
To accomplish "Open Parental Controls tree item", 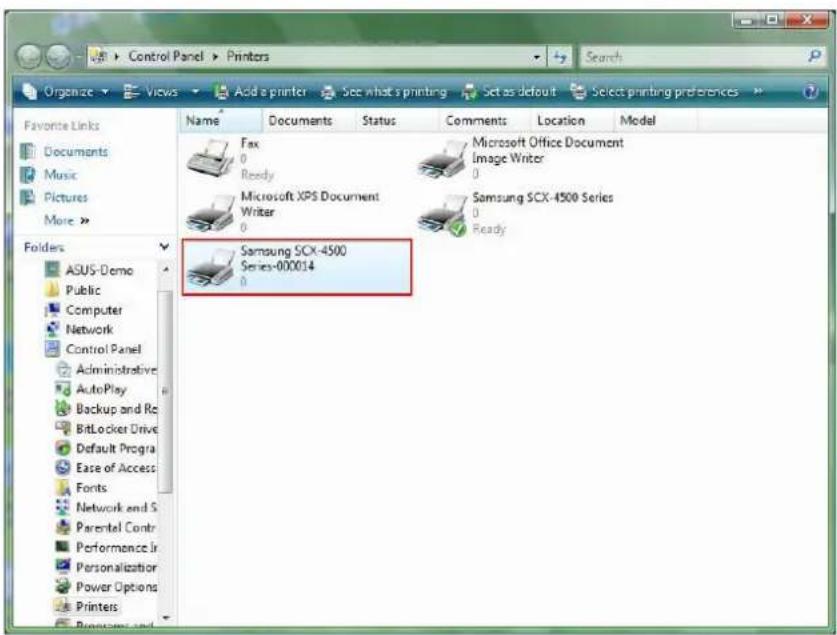I will [106, 527].
